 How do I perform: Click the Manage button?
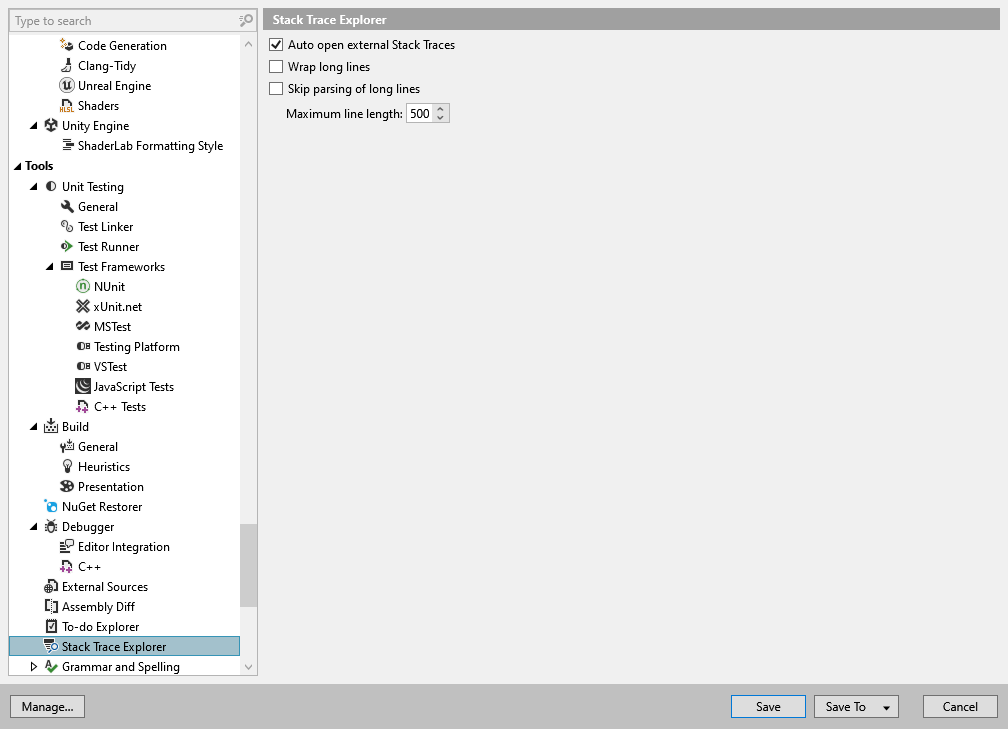tap(46, 706)
